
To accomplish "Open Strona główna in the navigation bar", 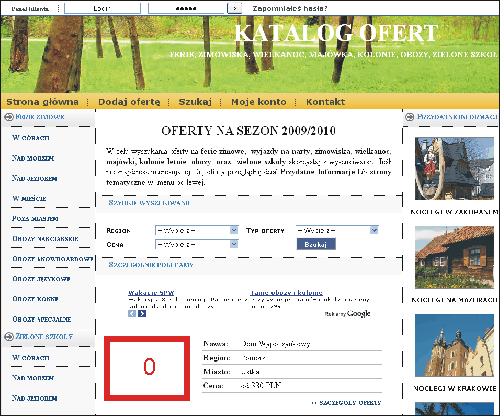I will click(42, 102).
